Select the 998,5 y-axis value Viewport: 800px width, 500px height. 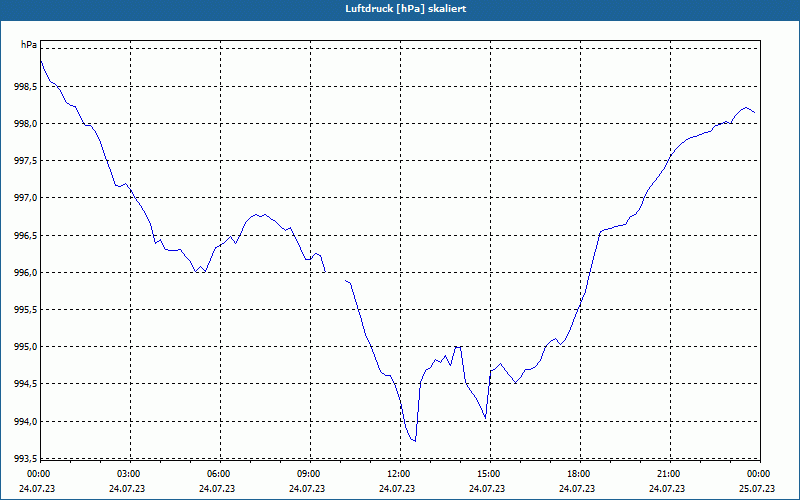(x=25, y=87)
